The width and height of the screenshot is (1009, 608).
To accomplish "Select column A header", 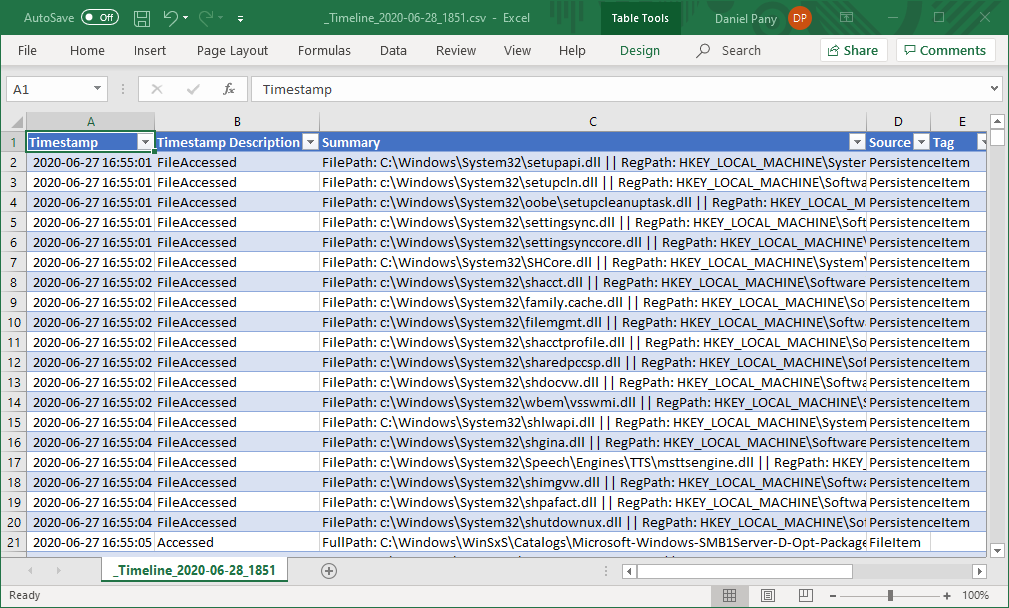I will click(91, 122).
